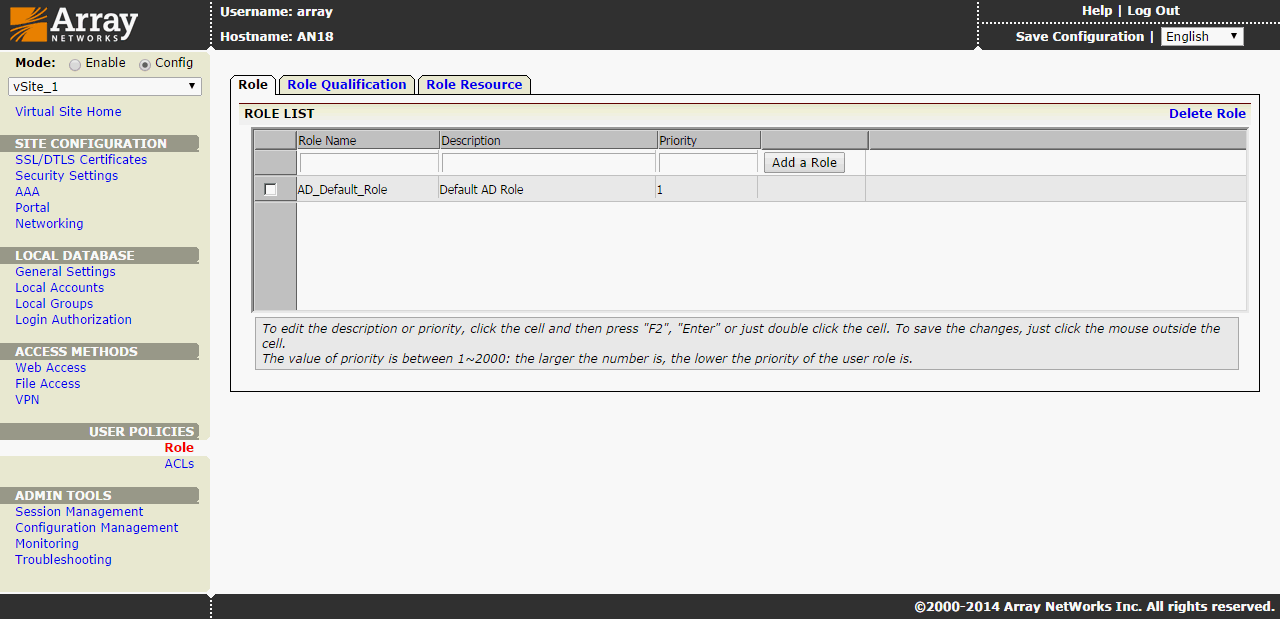Click the Array Networks logo
Image resolution: width=1280 pixels, height=619 pixels.
pyautogui.click(x=74, y=24)
